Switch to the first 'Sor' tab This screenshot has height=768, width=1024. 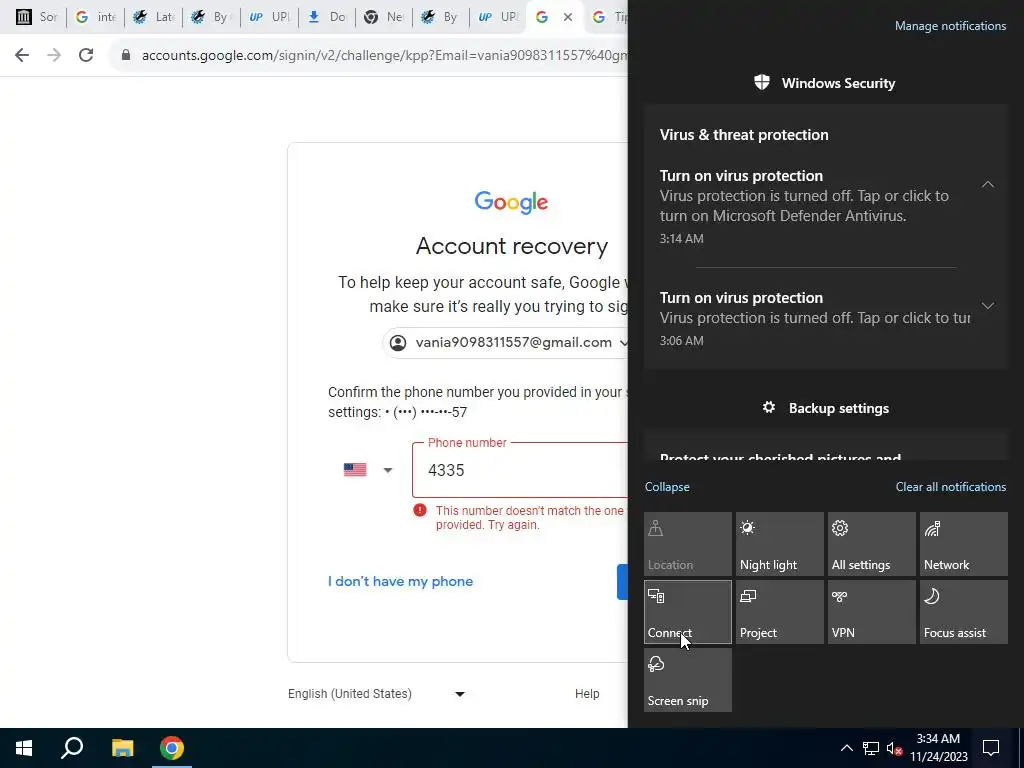pos(37,17)
